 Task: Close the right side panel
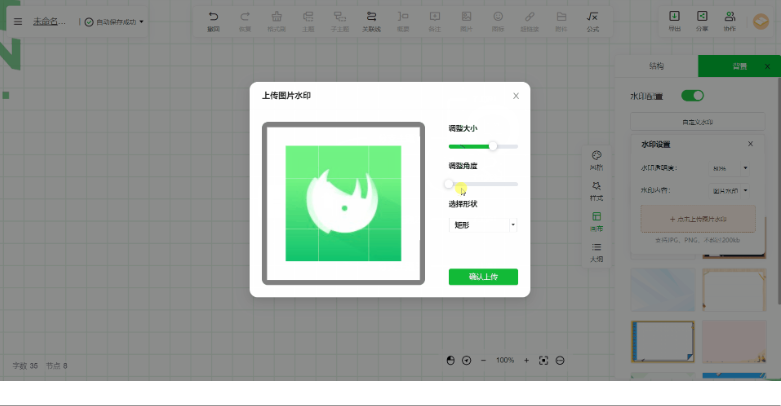[767, 66]
